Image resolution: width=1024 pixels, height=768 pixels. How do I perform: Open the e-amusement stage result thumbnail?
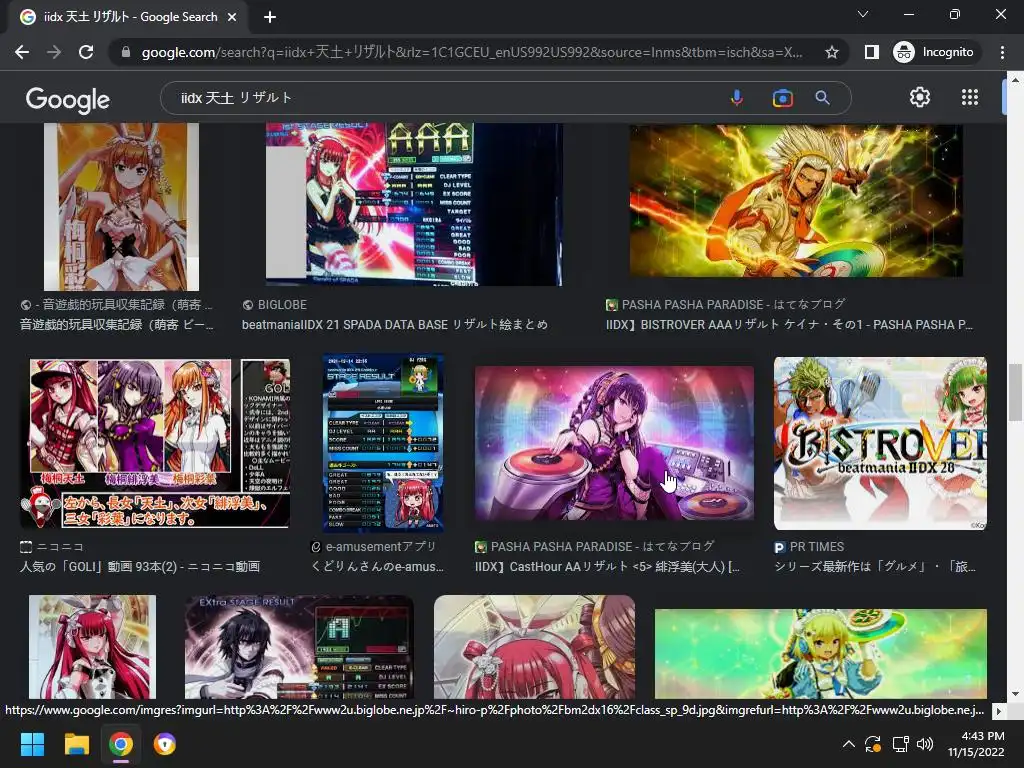click(383, 443)
